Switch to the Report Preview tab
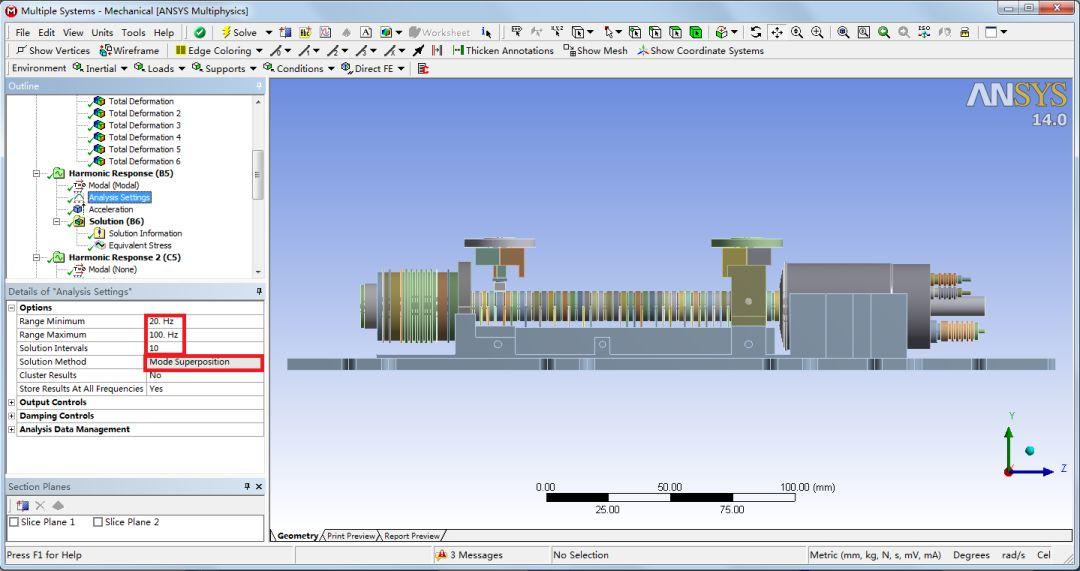The width and height of the screenshot is (1080, 571). [412, 536]
